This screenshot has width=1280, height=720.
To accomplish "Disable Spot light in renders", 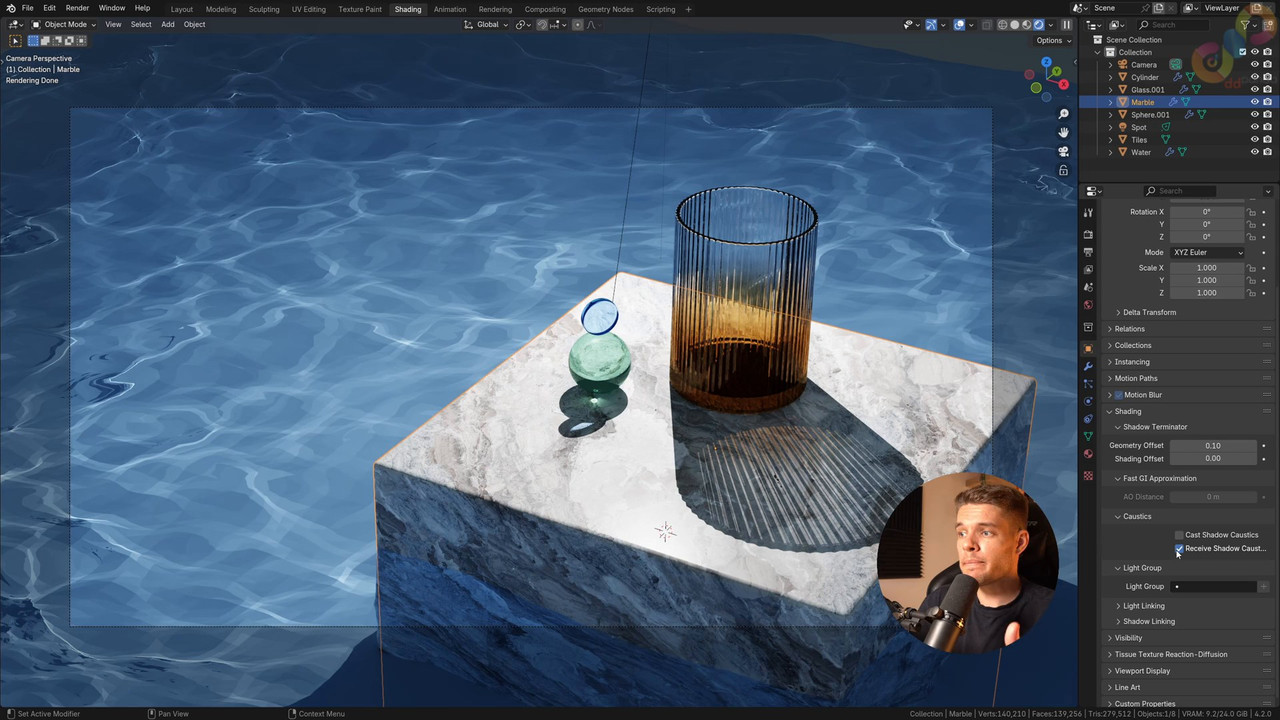I will tap(1267, 127).
